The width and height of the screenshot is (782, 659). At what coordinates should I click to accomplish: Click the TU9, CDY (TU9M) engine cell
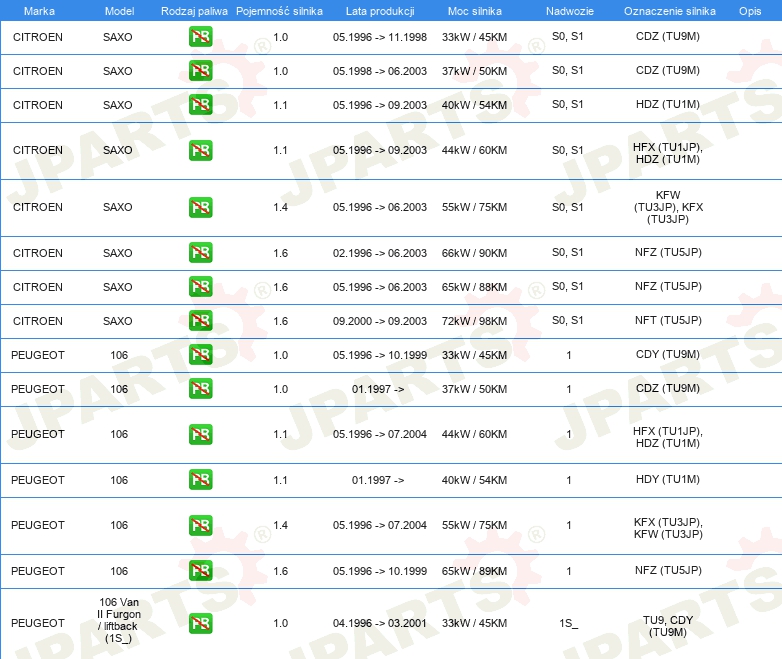click(668, 626)
